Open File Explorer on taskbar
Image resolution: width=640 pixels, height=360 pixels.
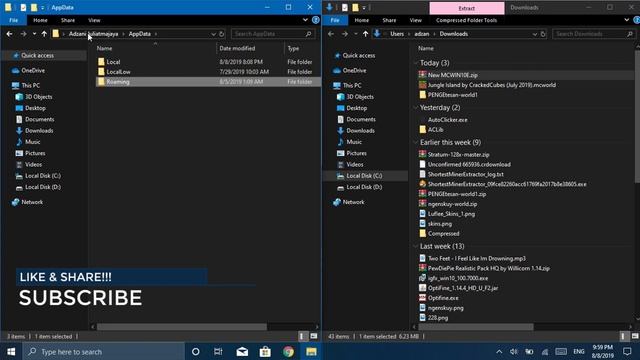pyautogui.click(x=311, y=351)
